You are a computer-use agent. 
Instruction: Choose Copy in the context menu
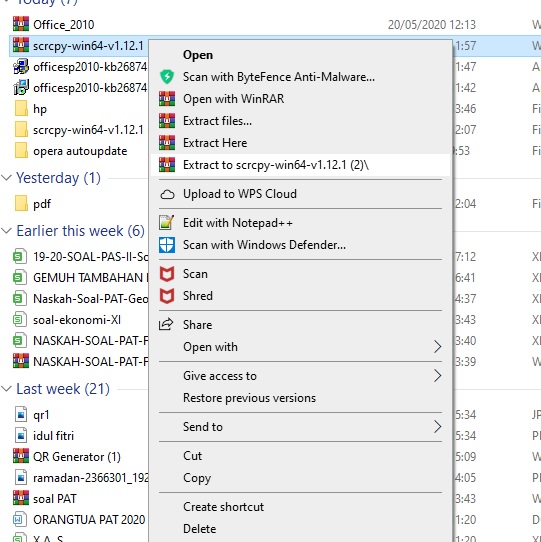pos(300,478)
